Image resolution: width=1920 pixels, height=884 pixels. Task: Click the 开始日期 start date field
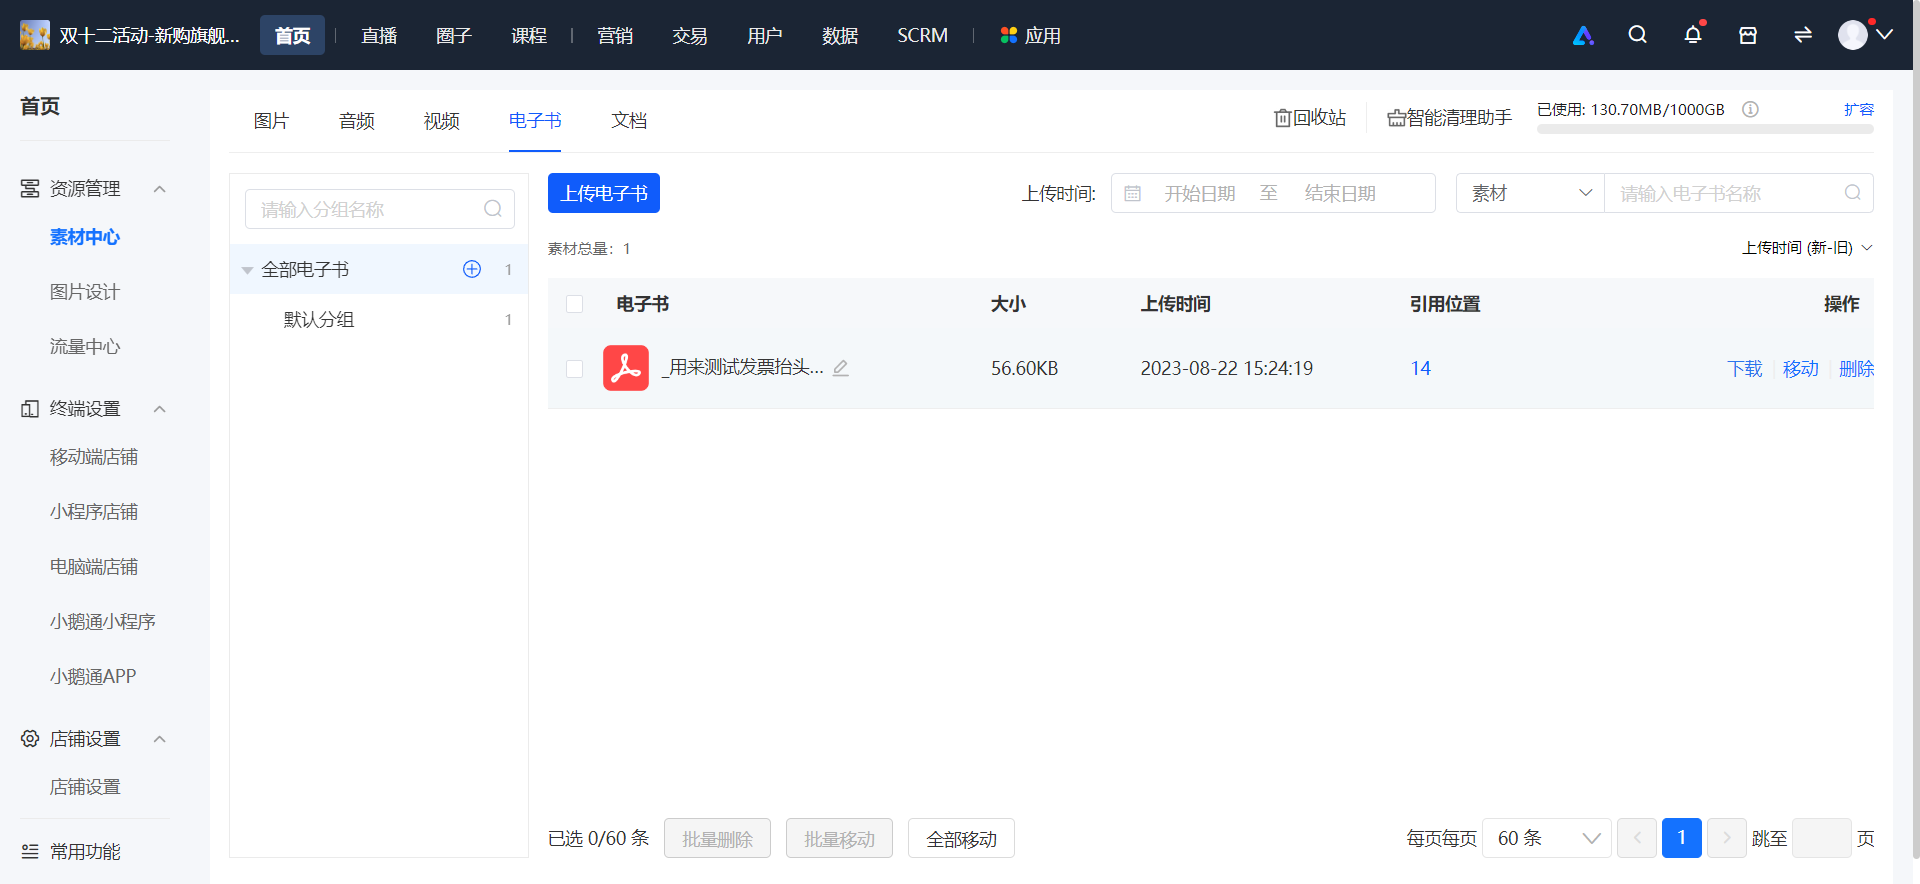click(x=1200, y=193)
